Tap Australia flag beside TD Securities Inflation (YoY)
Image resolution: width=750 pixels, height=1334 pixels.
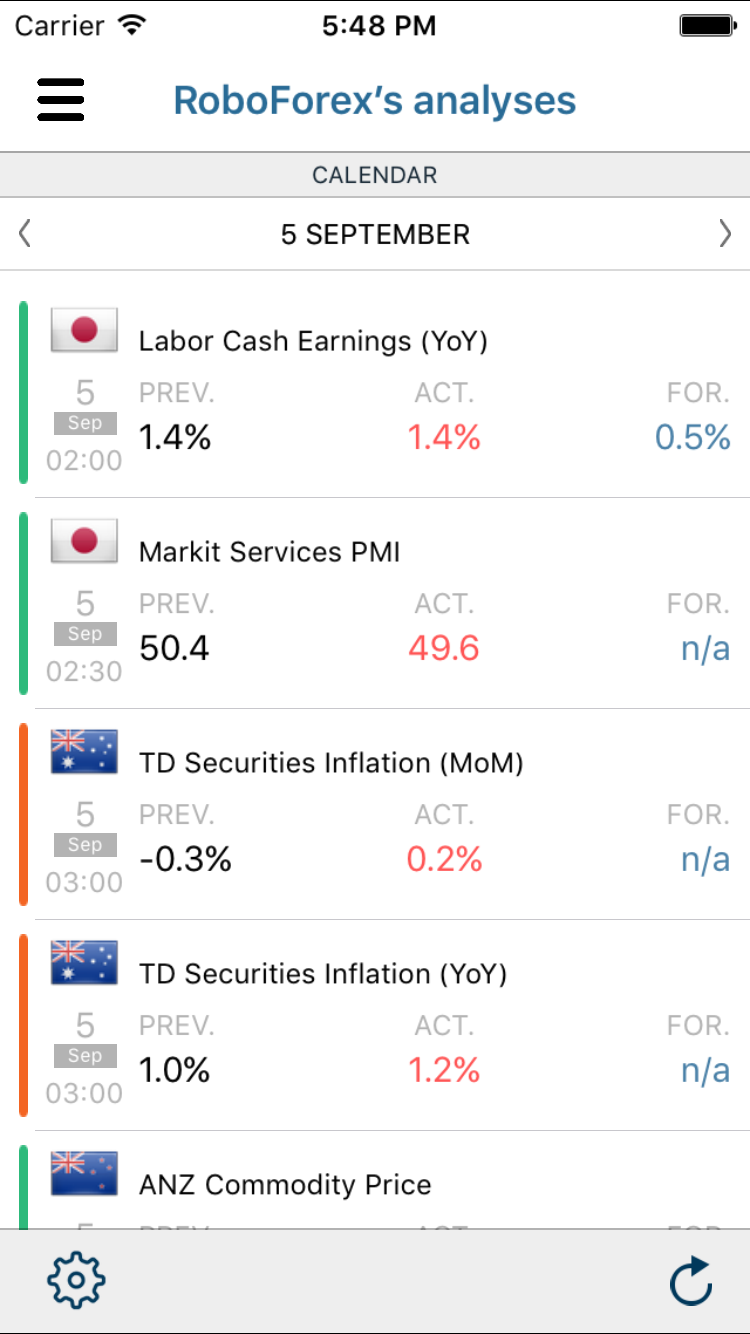click(x=84, y=963)
